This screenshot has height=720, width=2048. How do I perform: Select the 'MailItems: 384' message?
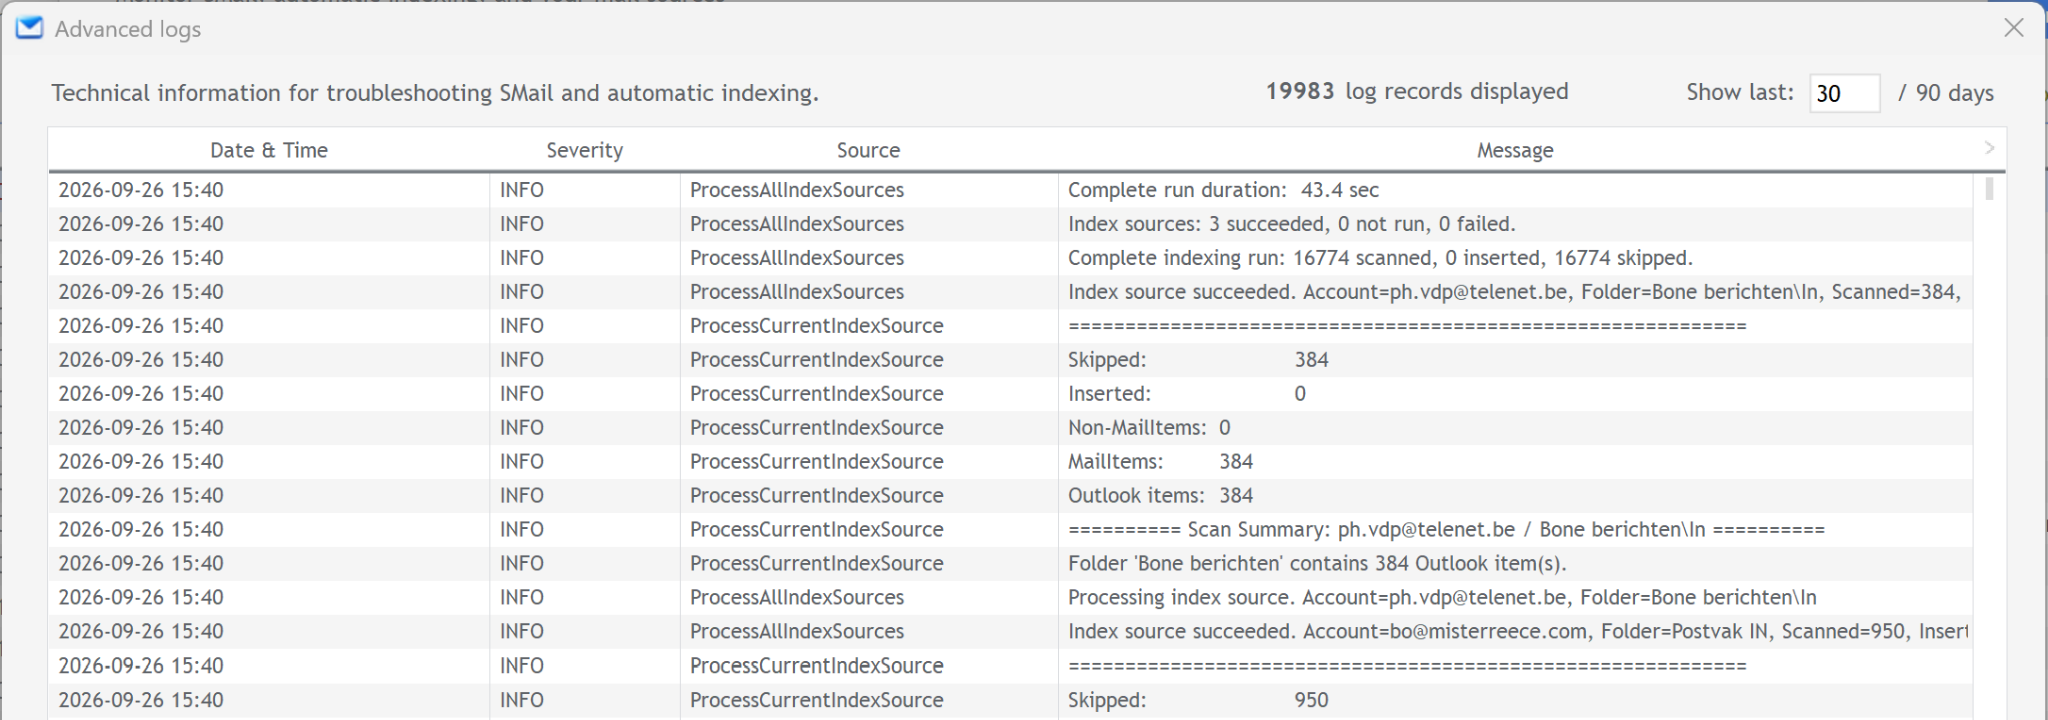1160,462
